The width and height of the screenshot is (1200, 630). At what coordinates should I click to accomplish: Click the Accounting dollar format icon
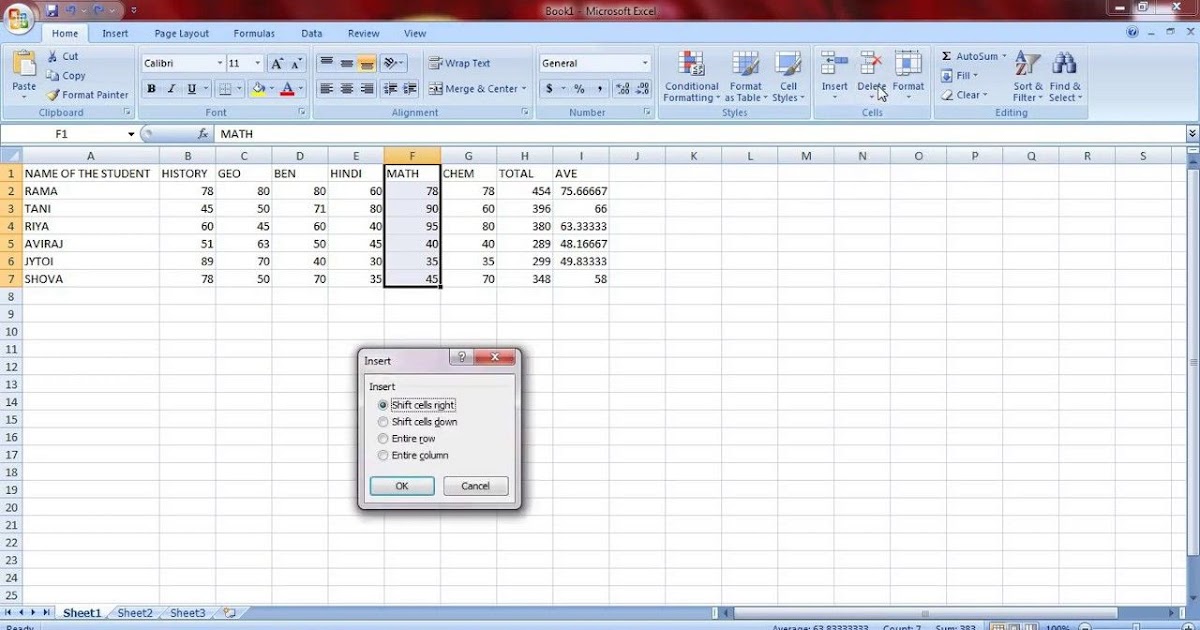549,89
